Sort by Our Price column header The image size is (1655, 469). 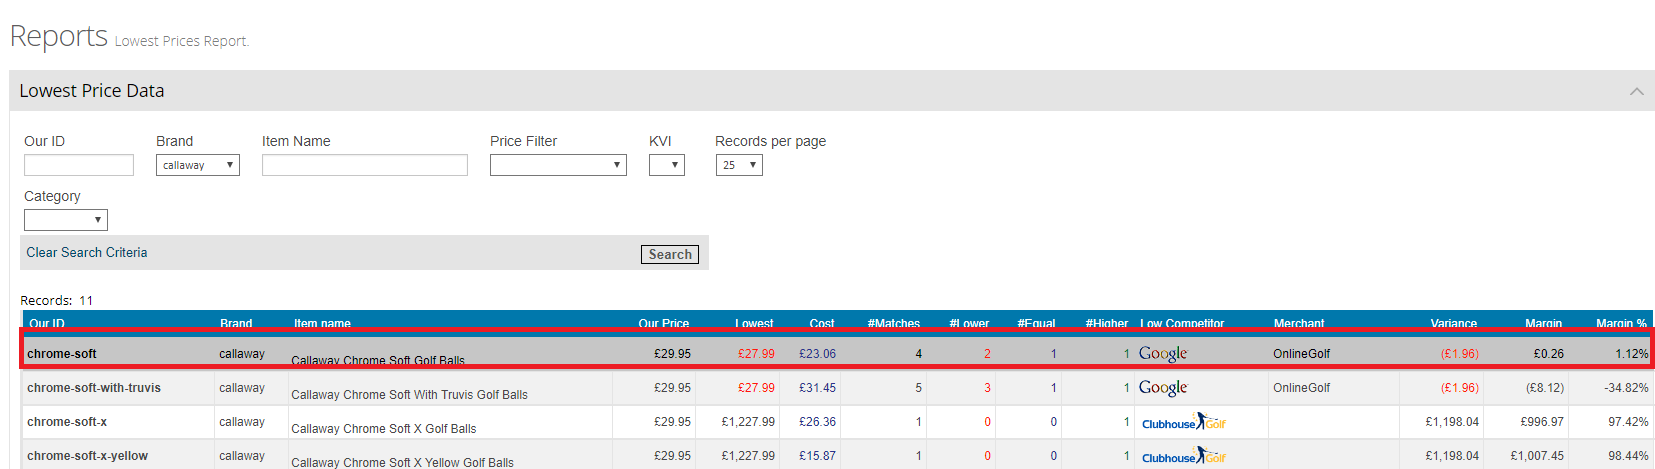(x=663, y=323)
